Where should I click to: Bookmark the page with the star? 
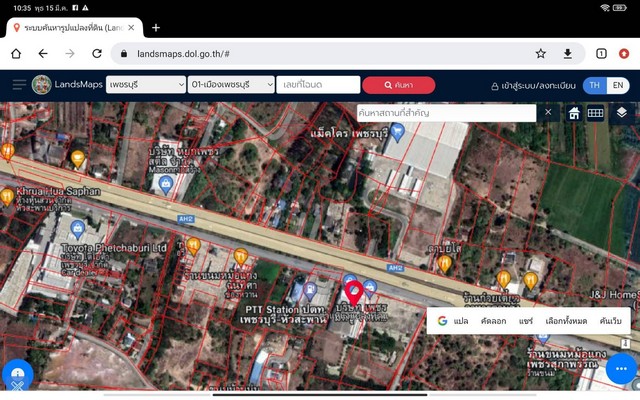coord(540,53)
